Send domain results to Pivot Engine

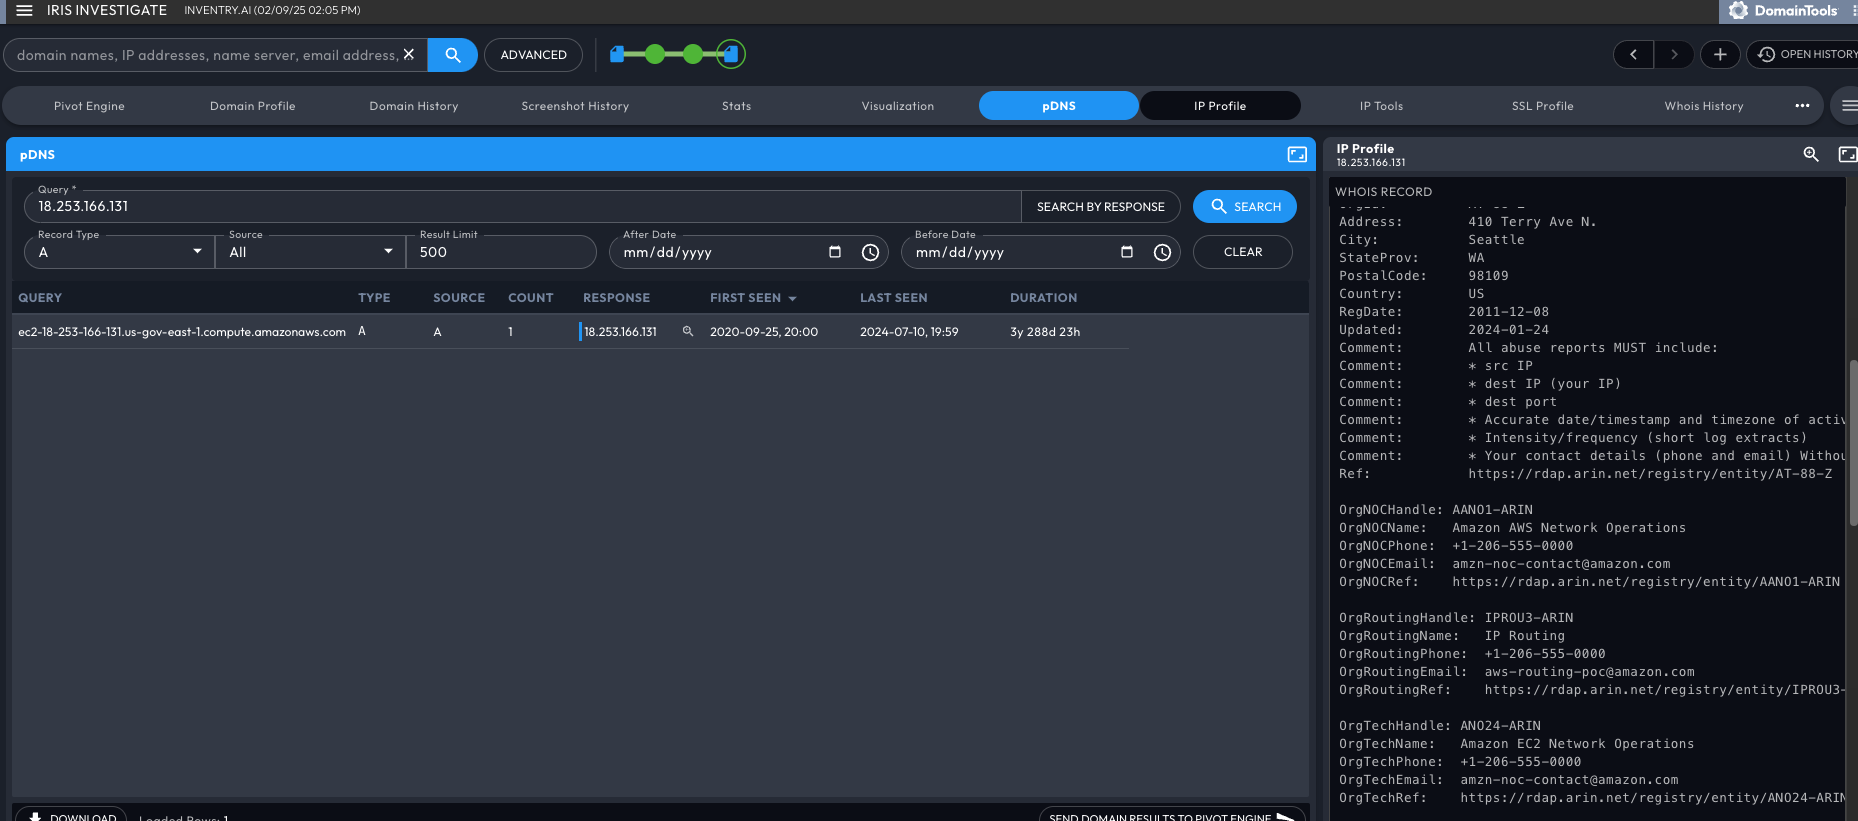pyautogui.click(x=1172, y=814)
